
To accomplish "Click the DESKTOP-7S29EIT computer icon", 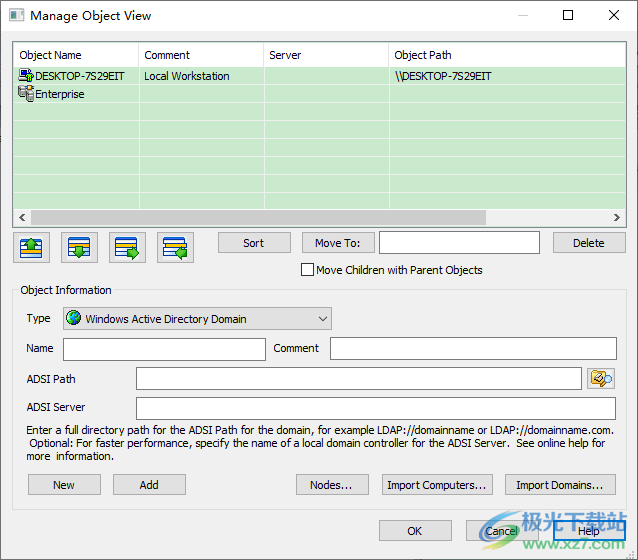I will pyautogui.click(x=26, y=76).
